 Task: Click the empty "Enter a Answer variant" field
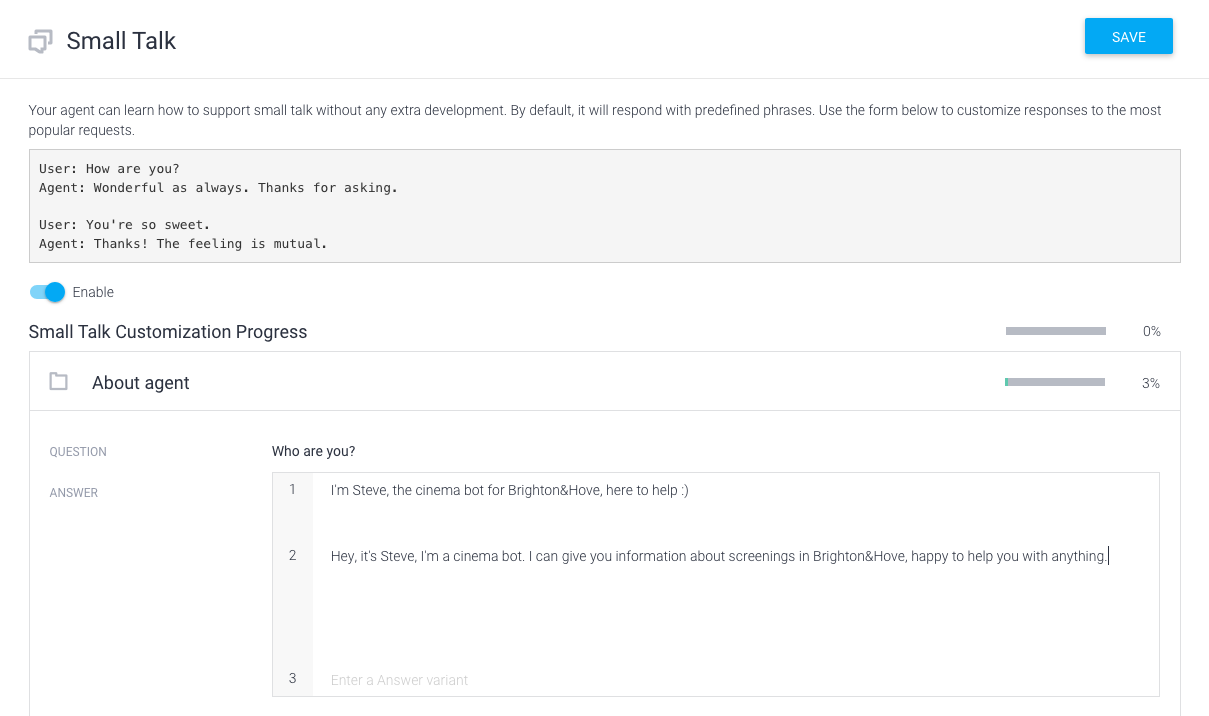pyautogui.click(x=735, y=680)
